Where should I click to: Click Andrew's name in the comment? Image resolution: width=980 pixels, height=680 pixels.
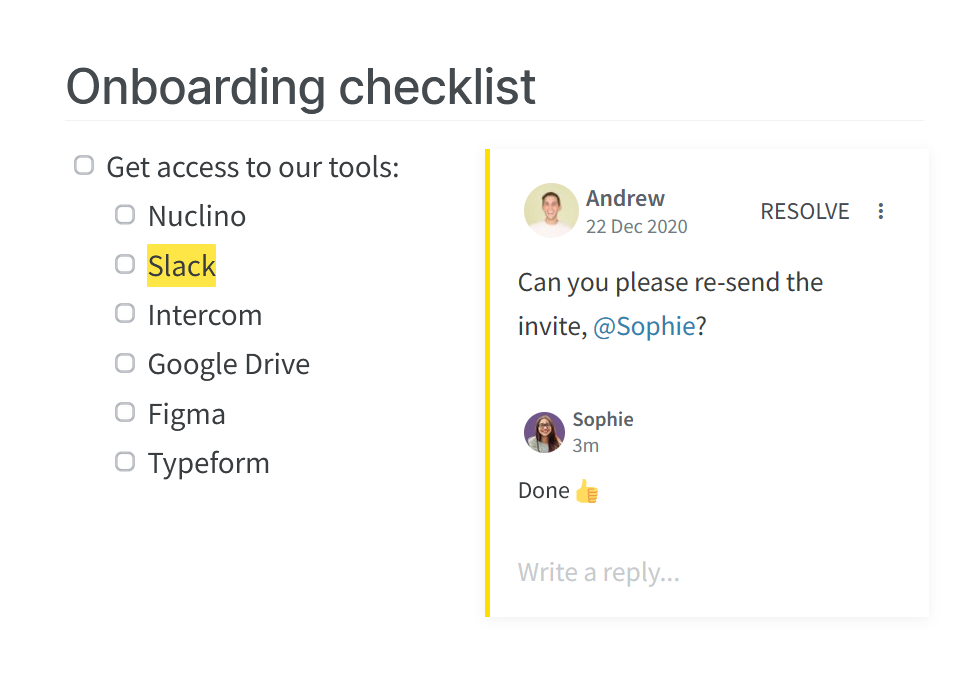(625, 198)
